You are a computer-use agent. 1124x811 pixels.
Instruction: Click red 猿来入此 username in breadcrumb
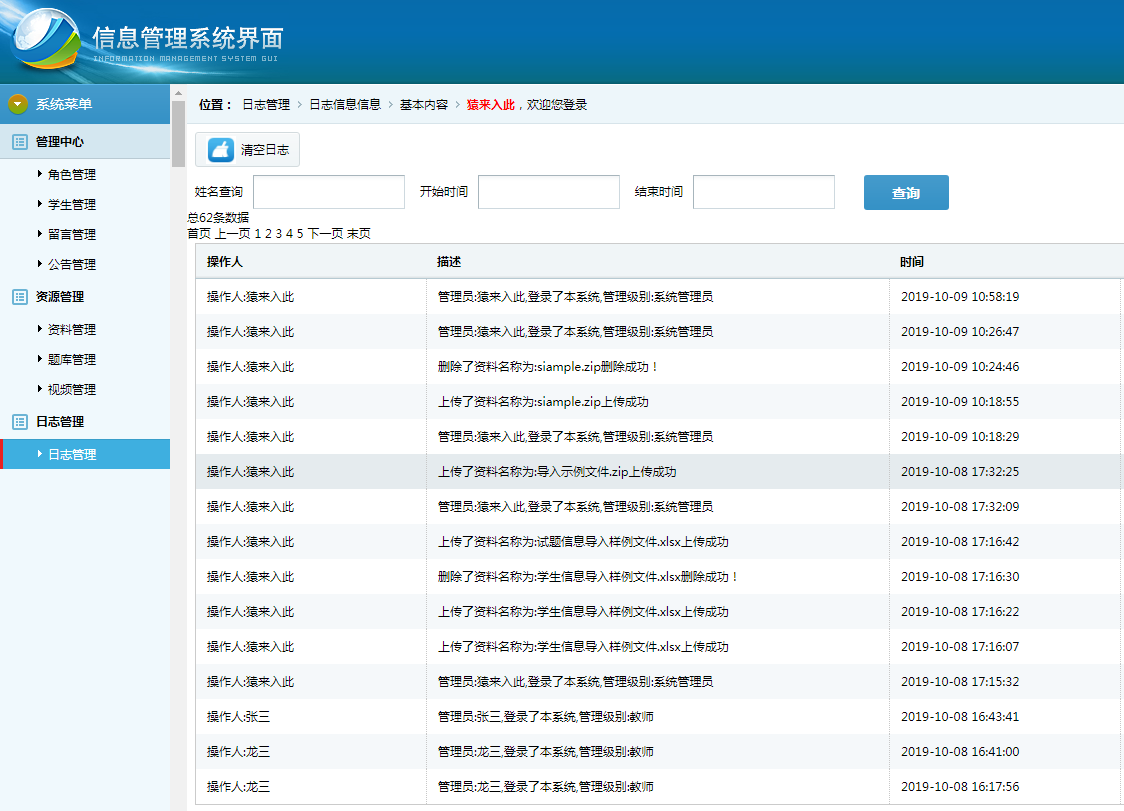[490, 105]
